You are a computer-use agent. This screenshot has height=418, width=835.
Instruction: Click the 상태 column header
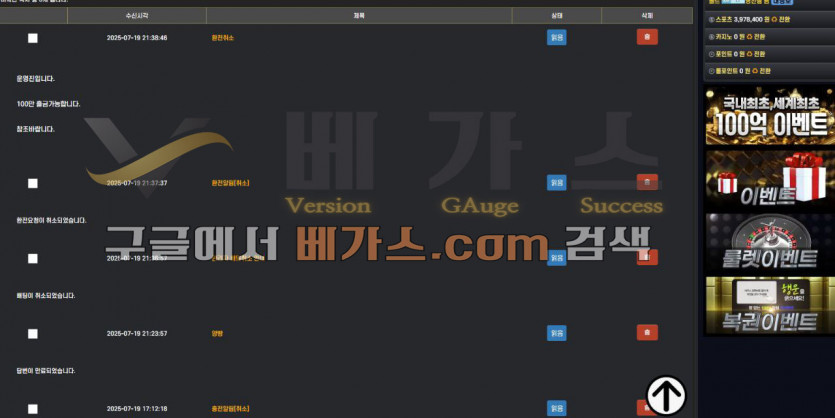tap(556, 15)
